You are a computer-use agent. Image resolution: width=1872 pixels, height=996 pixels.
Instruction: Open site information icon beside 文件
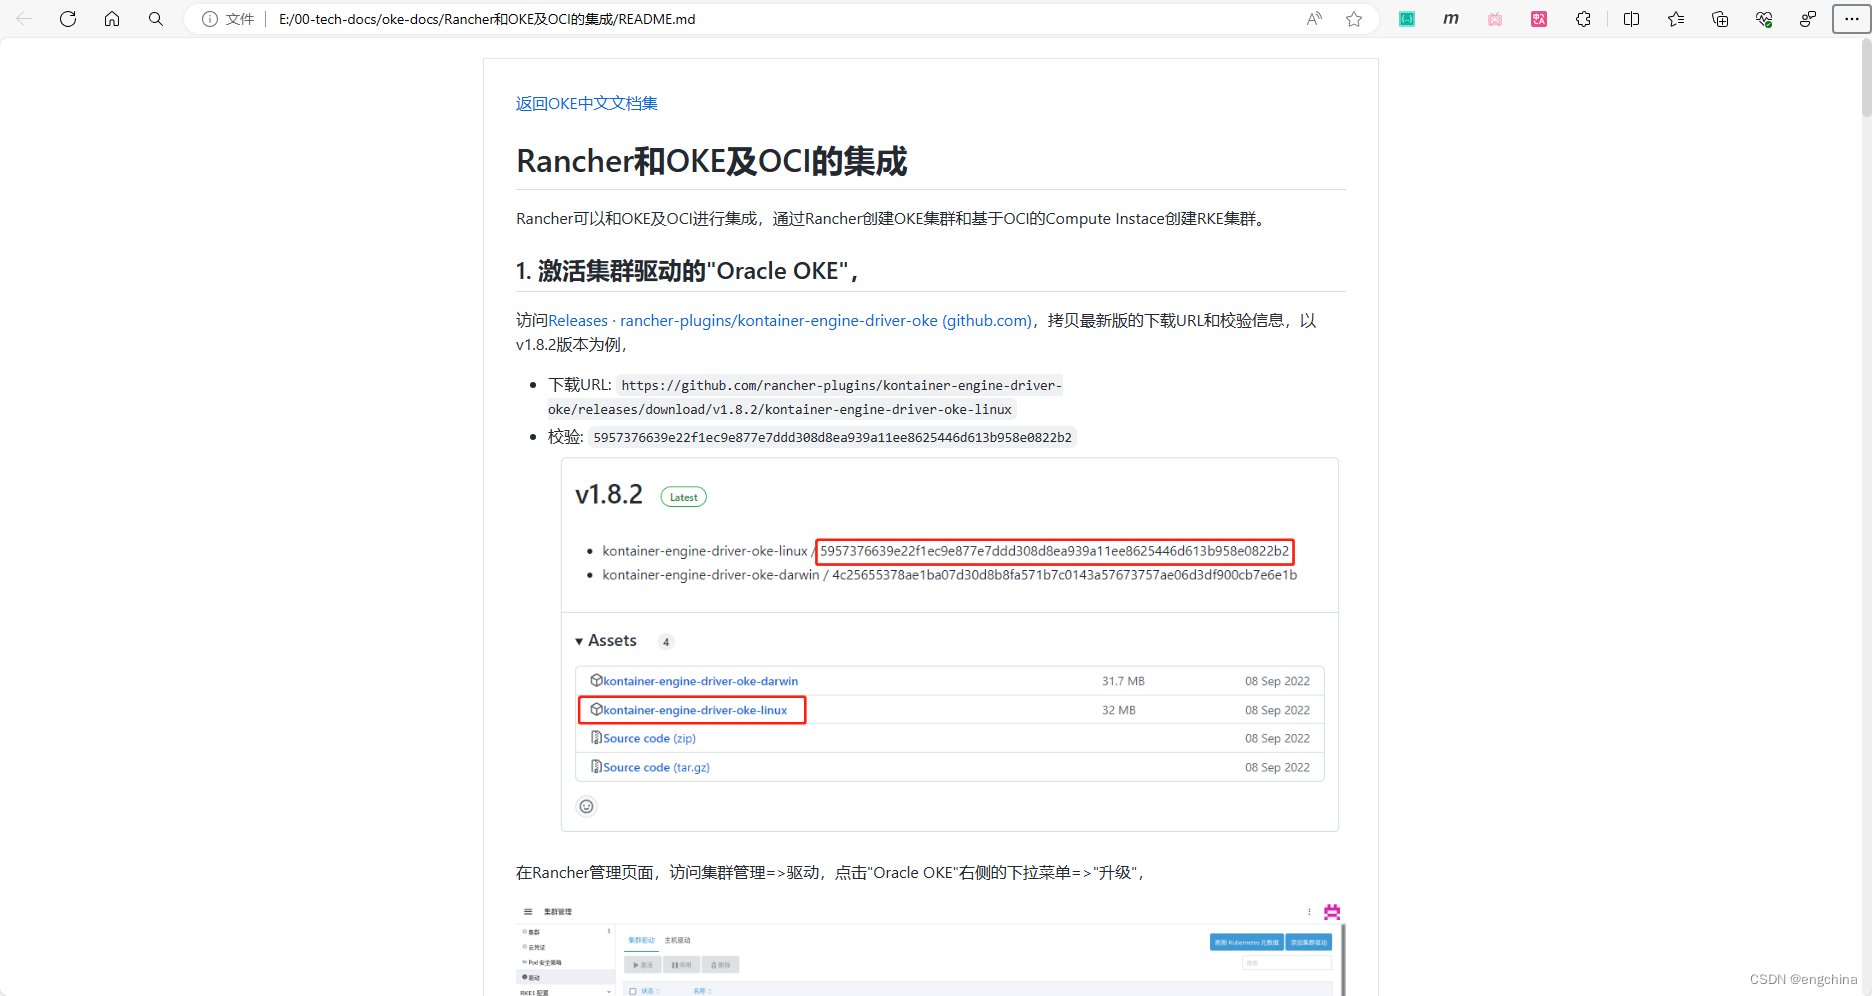210,19
